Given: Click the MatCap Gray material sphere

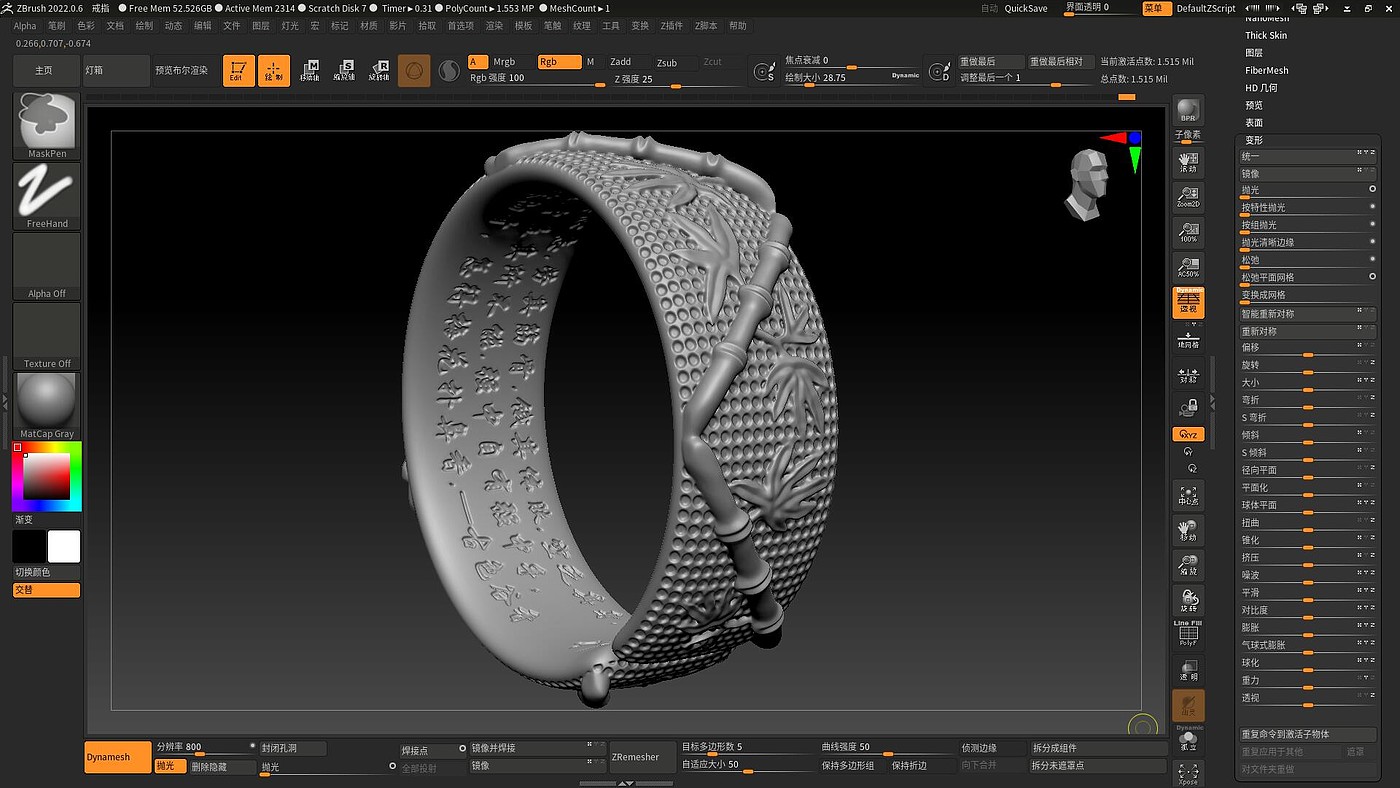Looking at the screenshot, I should click(x=47, y=403).
